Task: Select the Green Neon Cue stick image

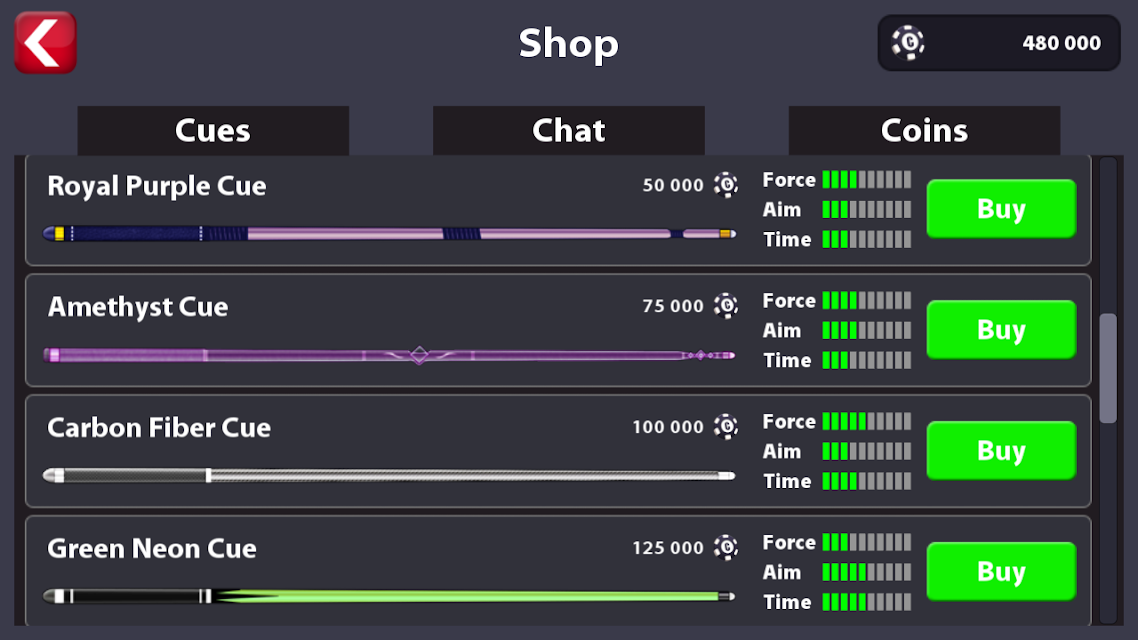Action: 390,596
